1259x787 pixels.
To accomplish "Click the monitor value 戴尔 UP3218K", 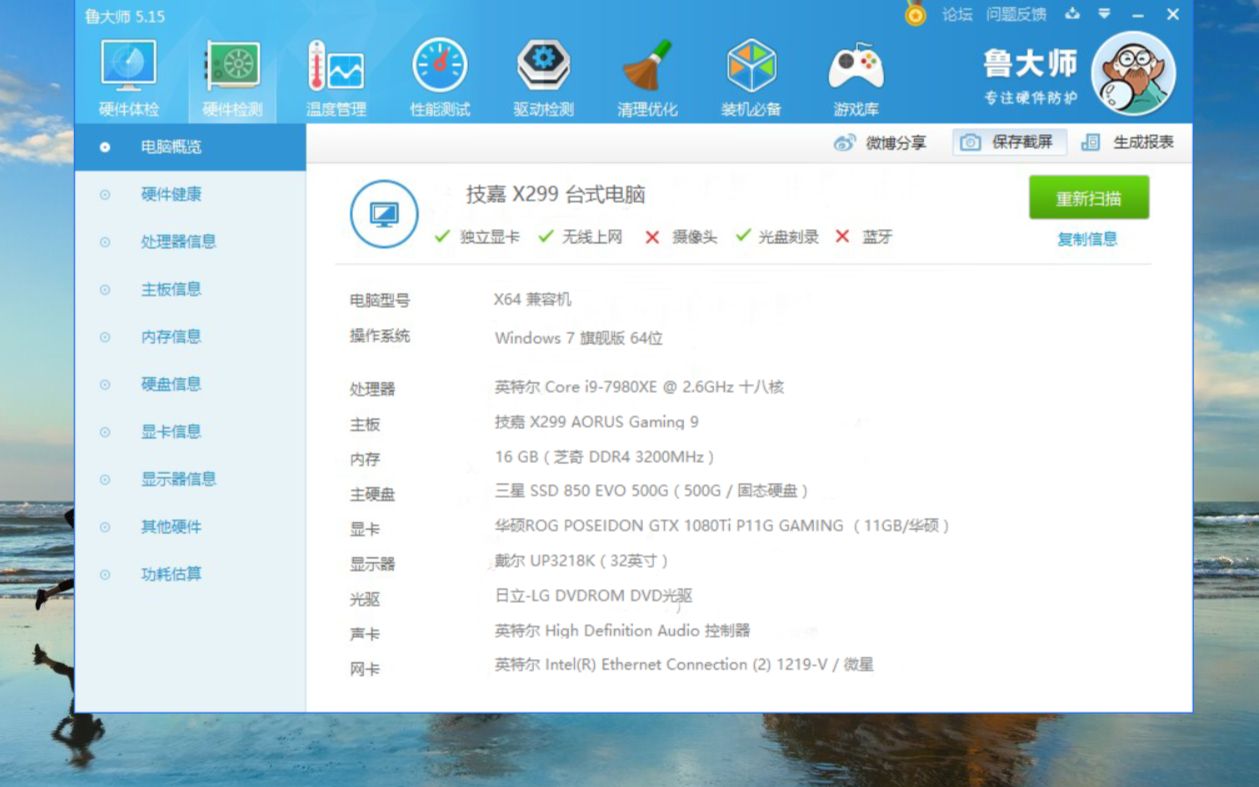I will [581, 560].
